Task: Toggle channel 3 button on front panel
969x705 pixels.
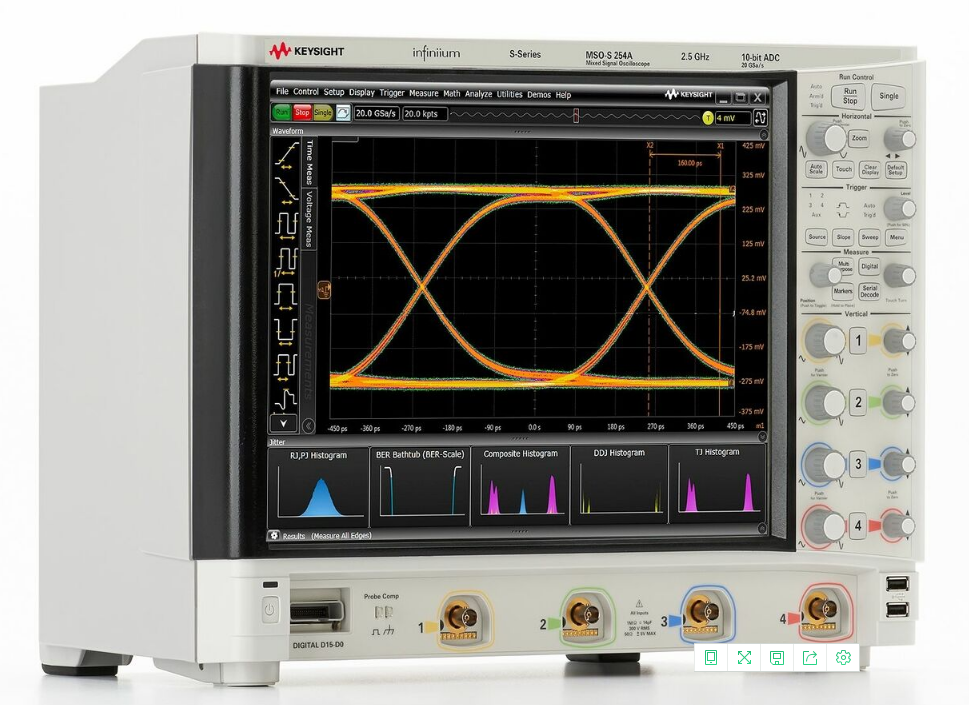Action: 856,464
